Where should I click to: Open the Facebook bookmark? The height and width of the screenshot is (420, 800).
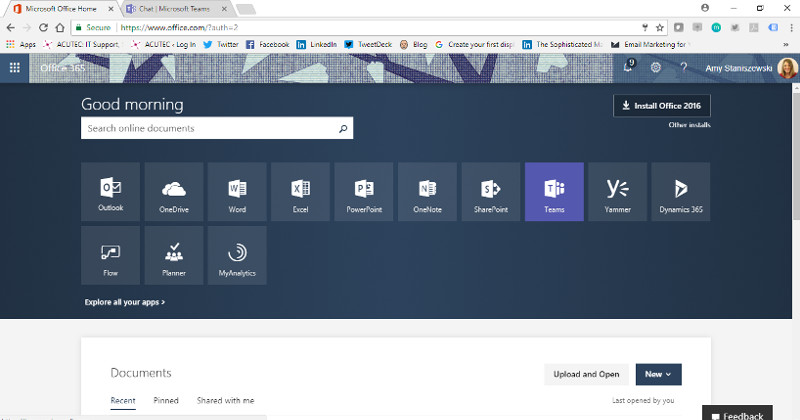pyautogui.click(x=267, y=44)
